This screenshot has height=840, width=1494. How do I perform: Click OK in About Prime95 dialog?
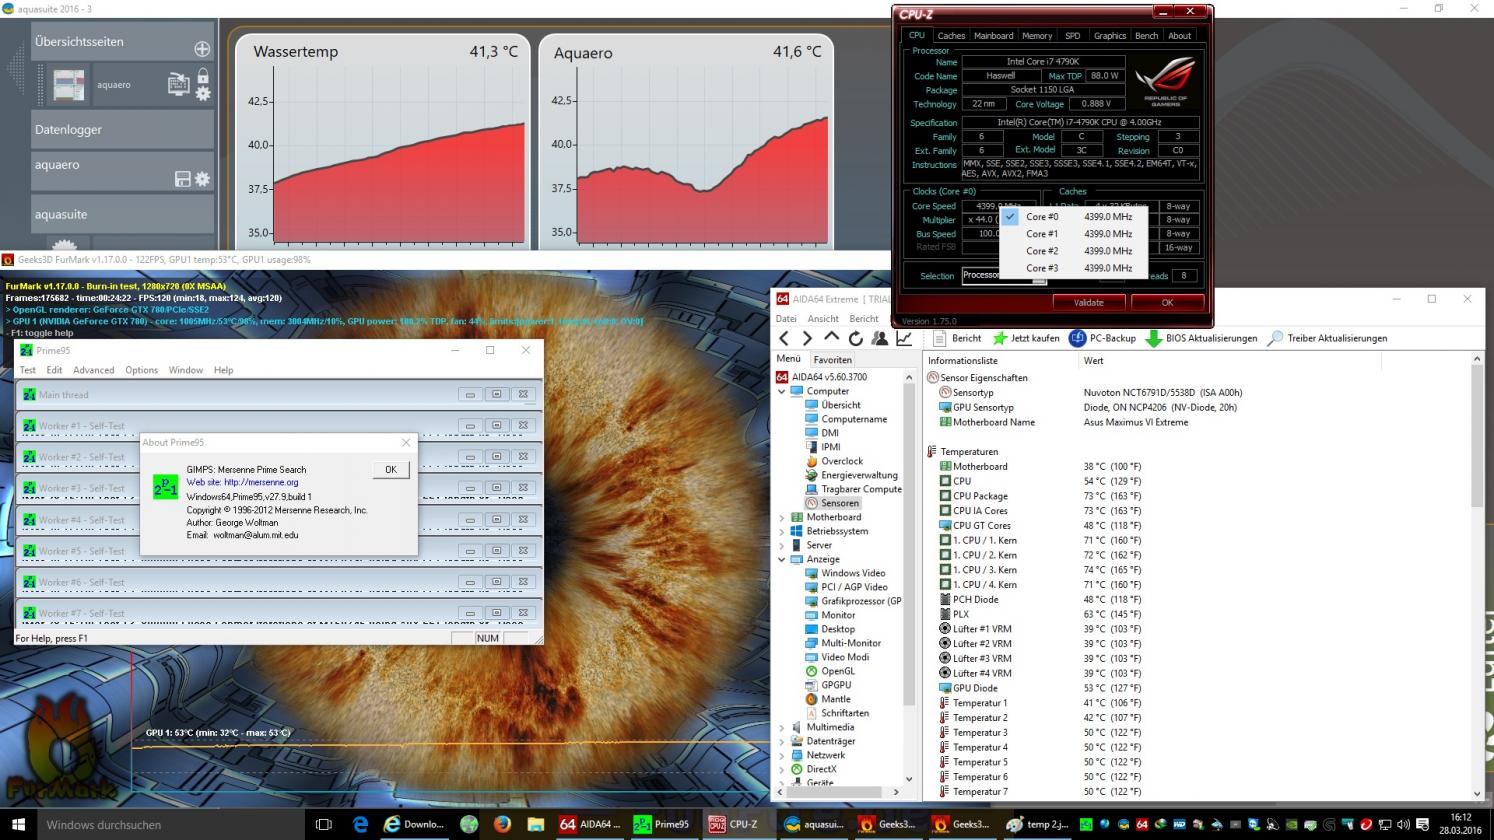391,469
